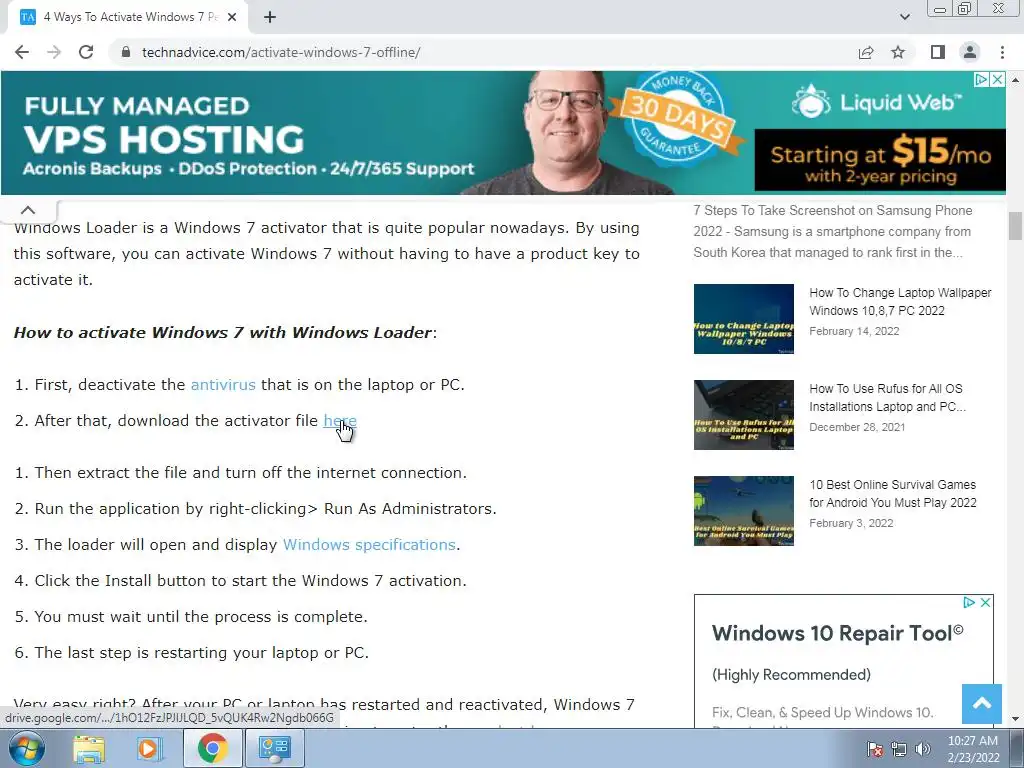Viewport: 1024px width, 768px height.
Task: Open the 'Windows specifications' link
Action: (369, 545)
